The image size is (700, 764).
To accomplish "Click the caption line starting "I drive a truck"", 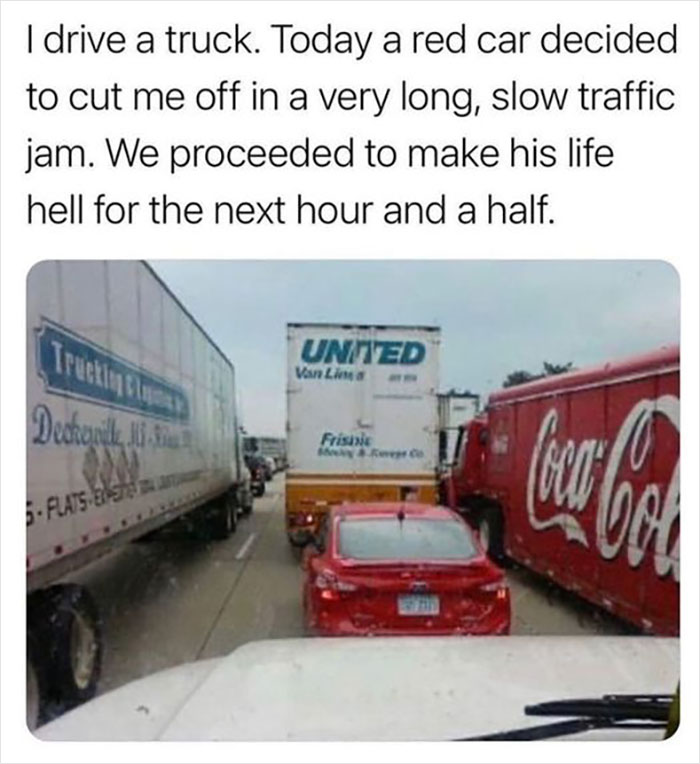I will [352, 42].
